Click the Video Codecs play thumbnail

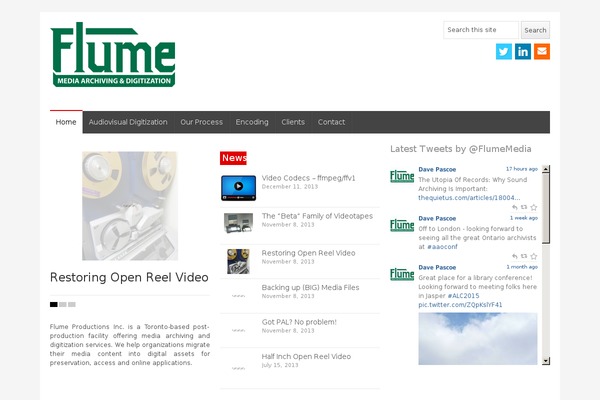pyautogui.click(x=238, y=188)
